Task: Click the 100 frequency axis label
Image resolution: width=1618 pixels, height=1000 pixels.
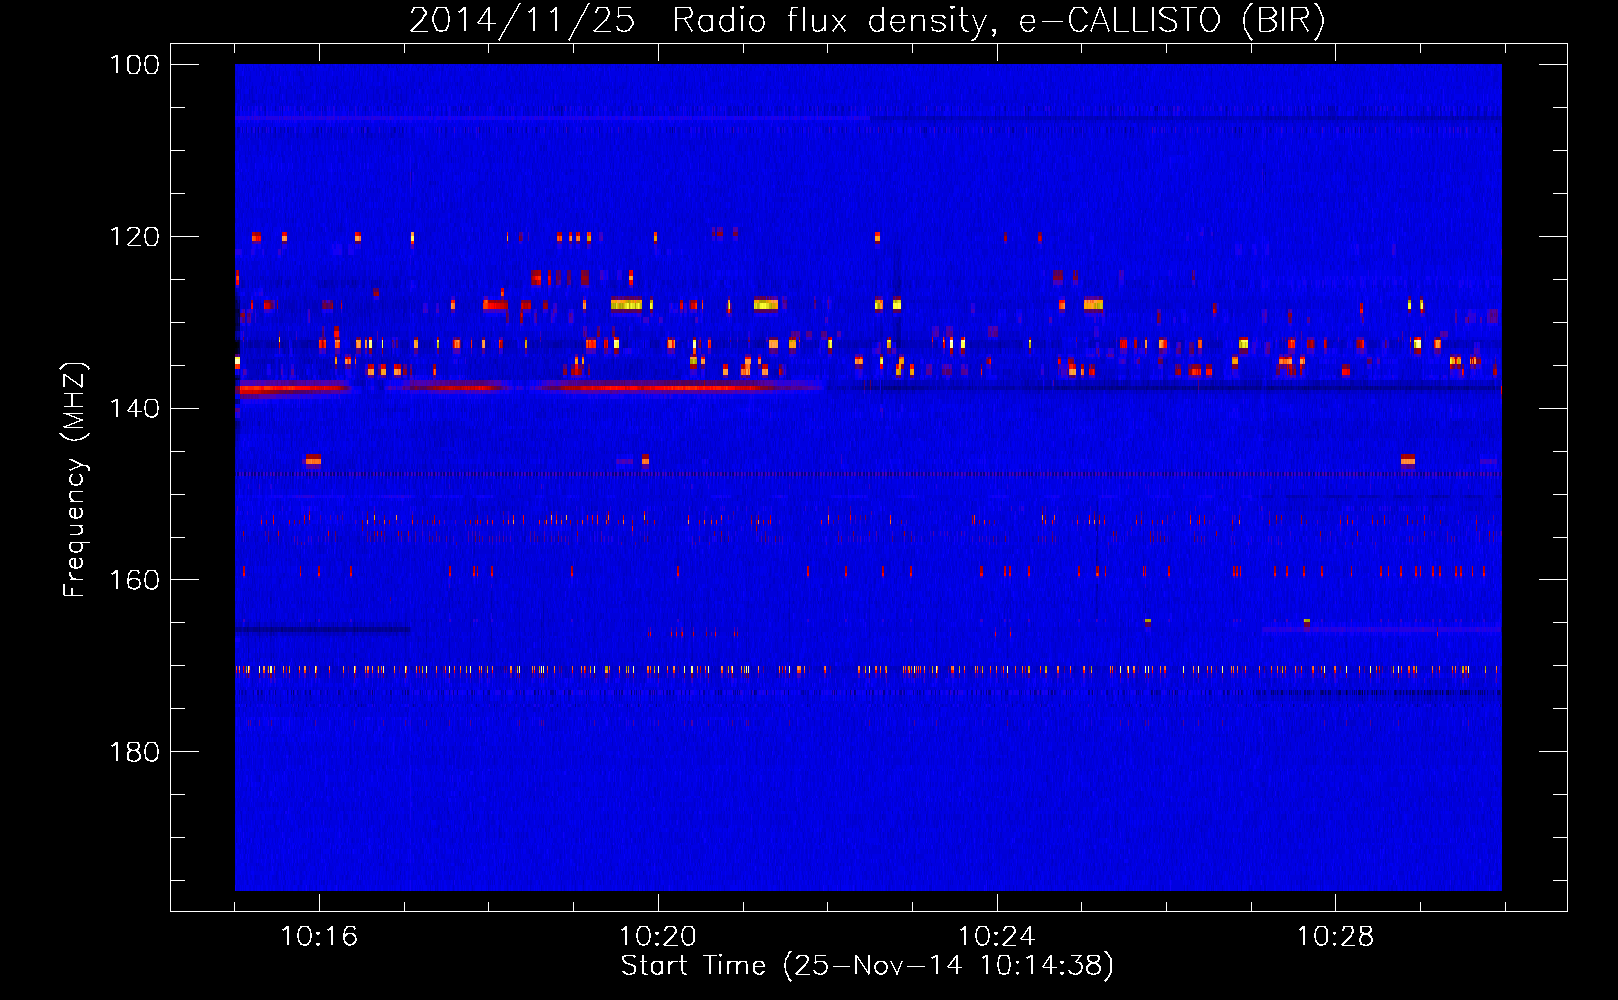Action: click(135, 65)
